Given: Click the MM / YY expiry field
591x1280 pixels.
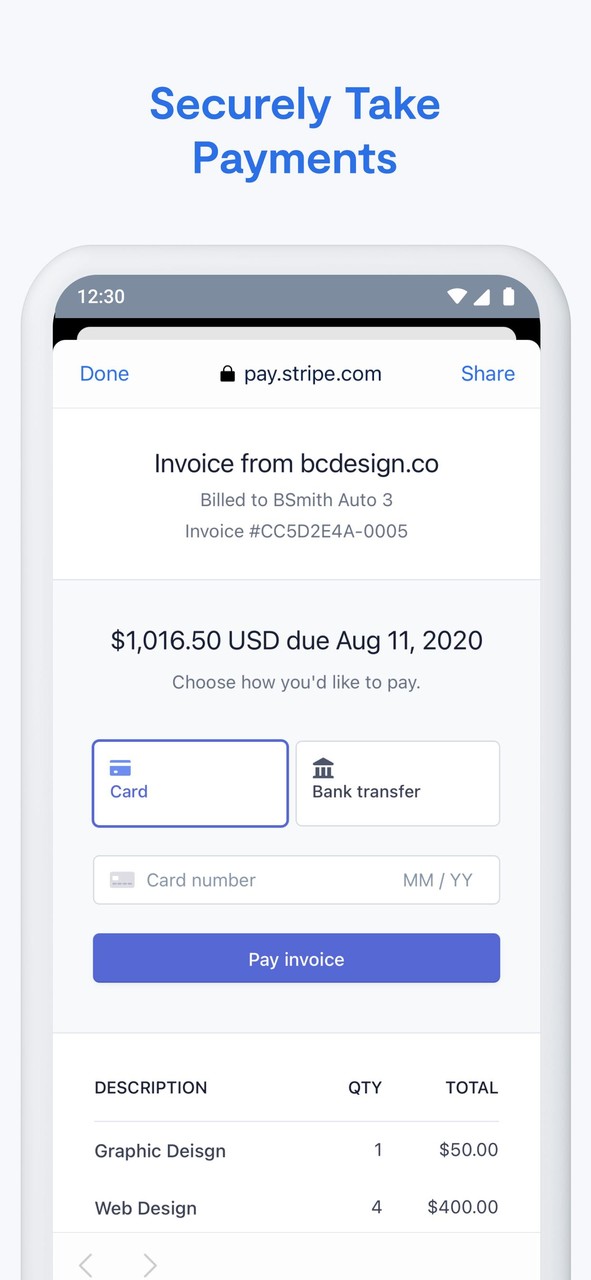Looking at the screenshot, I should click(438, 880).
